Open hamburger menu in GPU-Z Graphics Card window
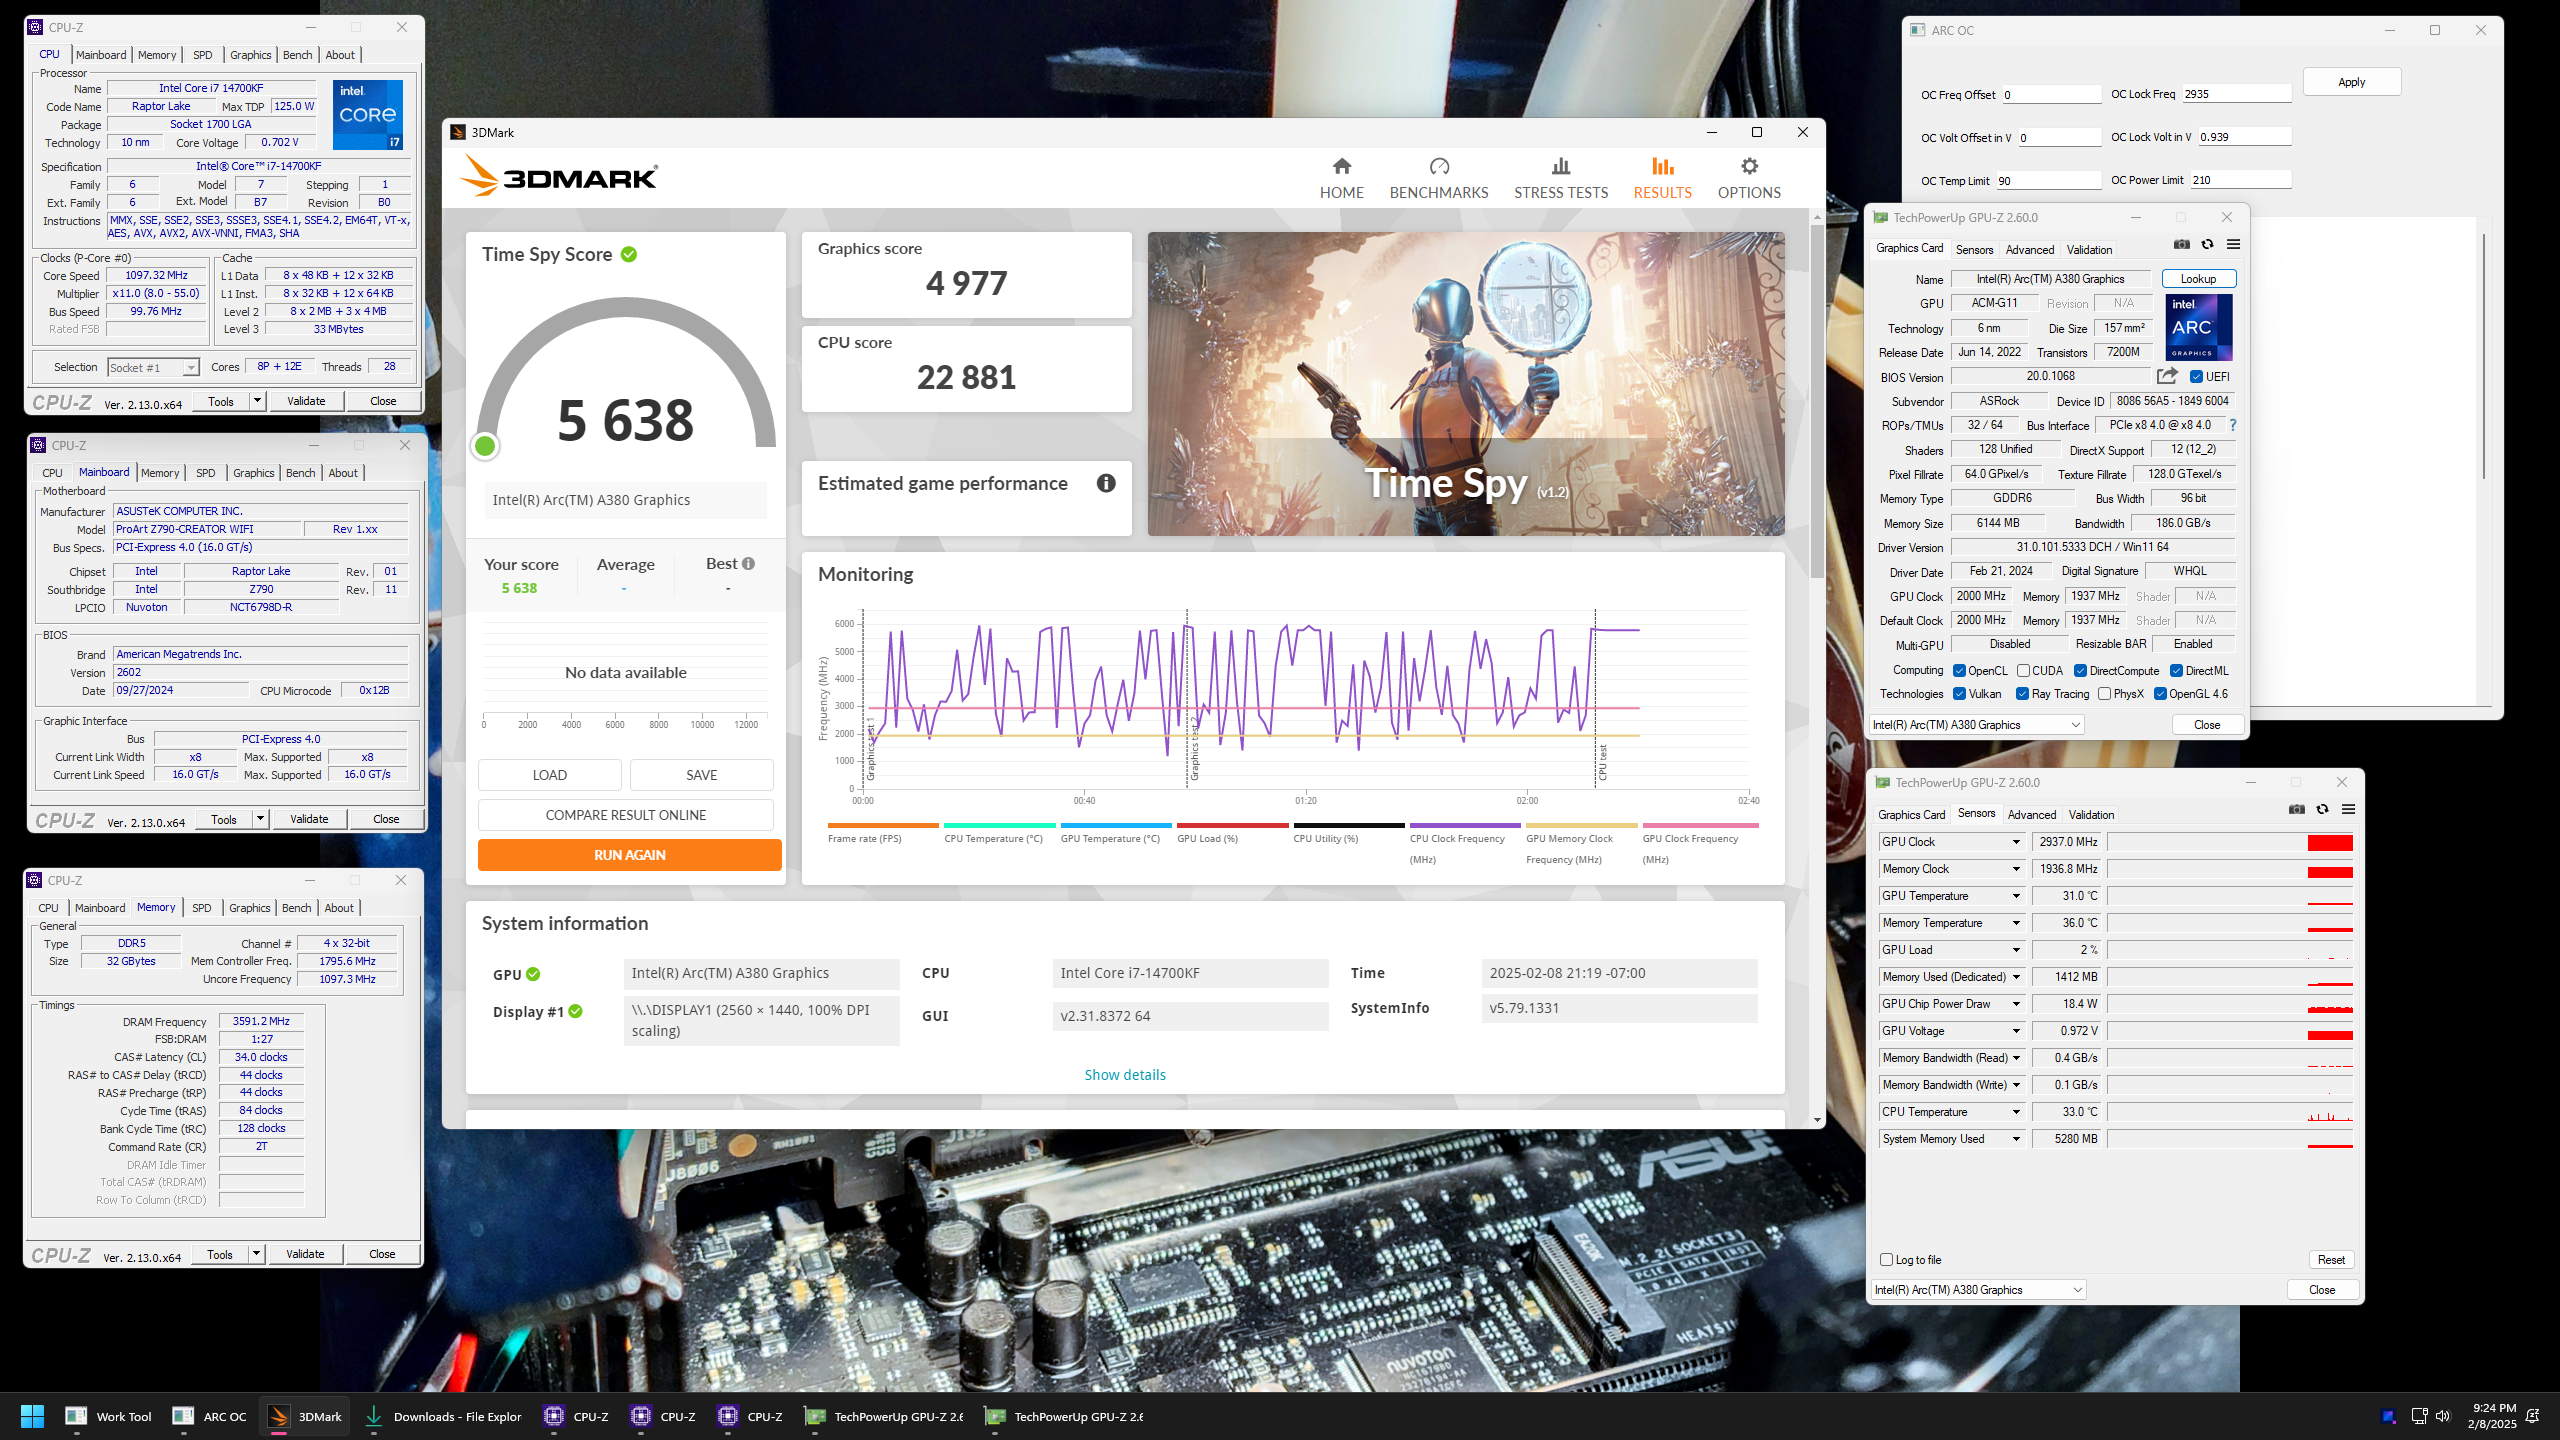The width and height of the screenshot is (2560, 1440). (2233, 245)
